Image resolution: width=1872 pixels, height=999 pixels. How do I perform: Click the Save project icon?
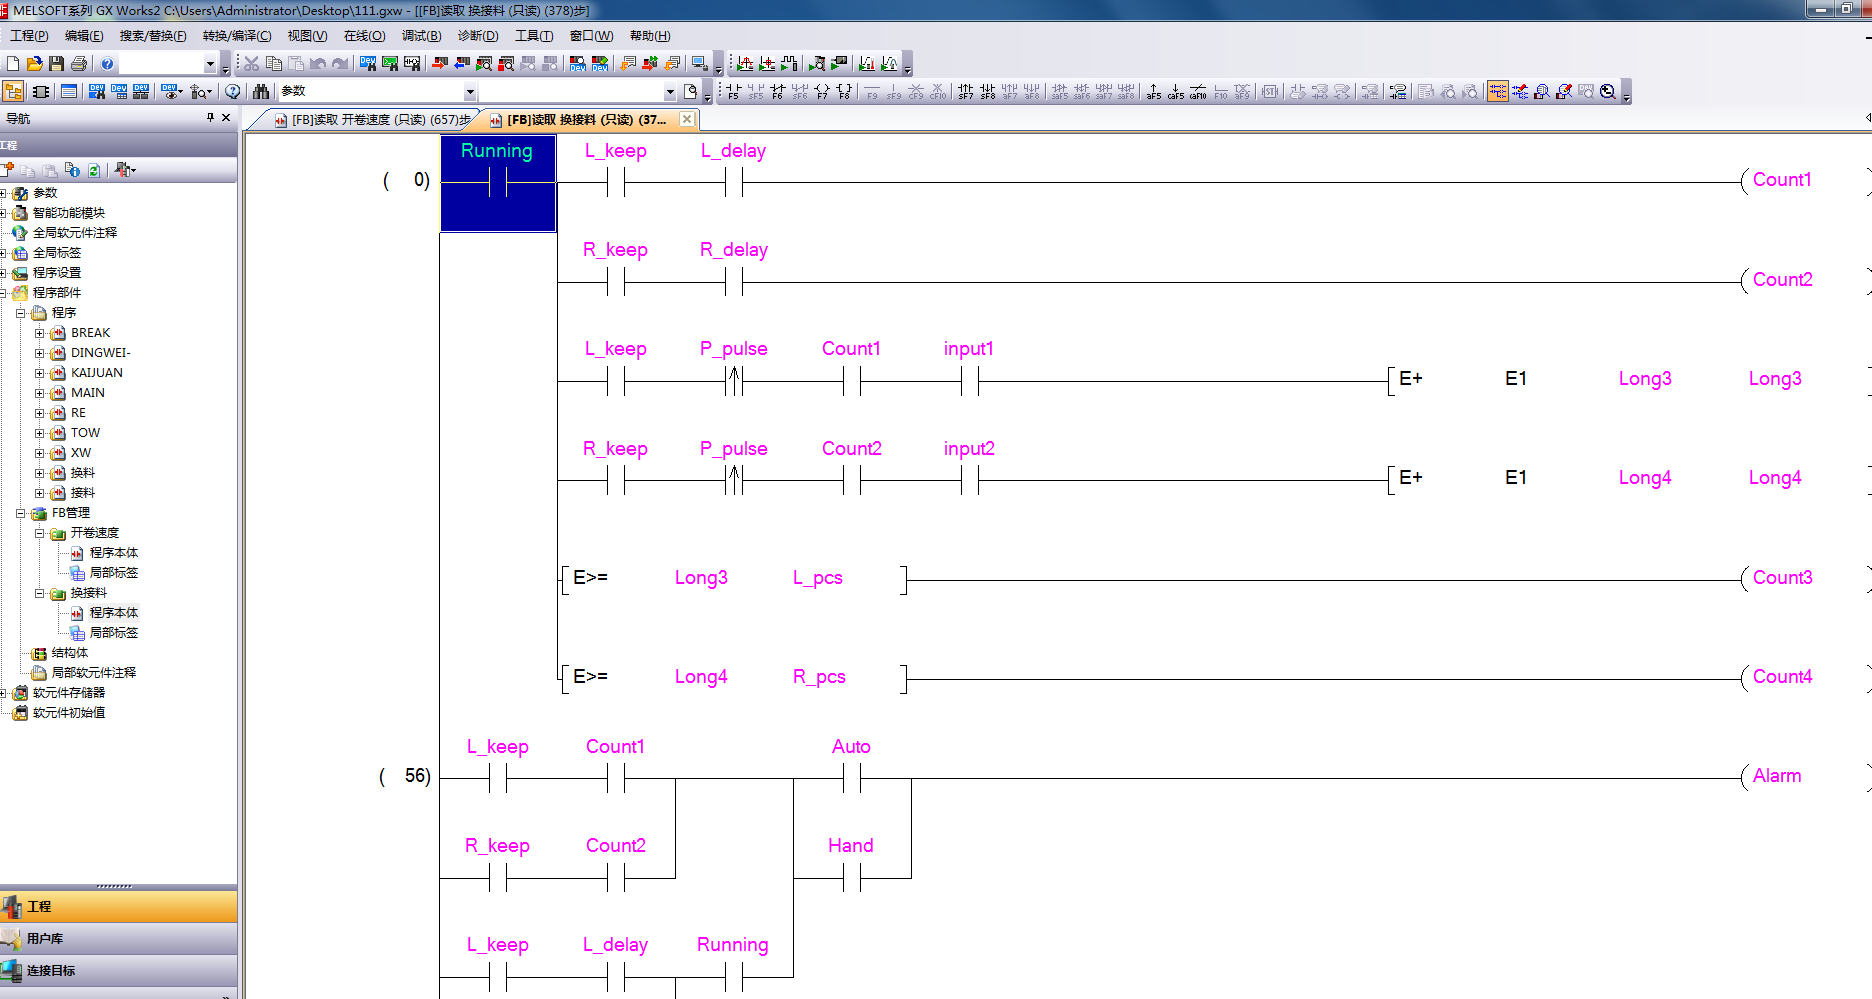click(x=56, y=64)
